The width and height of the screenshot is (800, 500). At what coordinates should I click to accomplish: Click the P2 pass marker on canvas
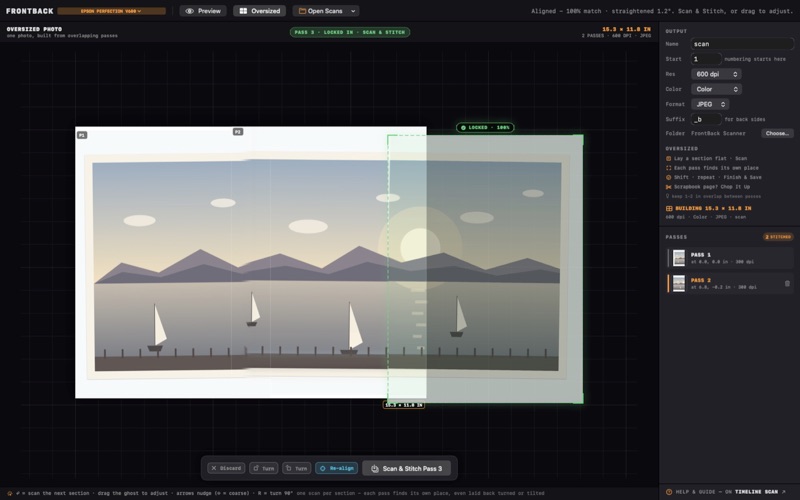[238, 132]
